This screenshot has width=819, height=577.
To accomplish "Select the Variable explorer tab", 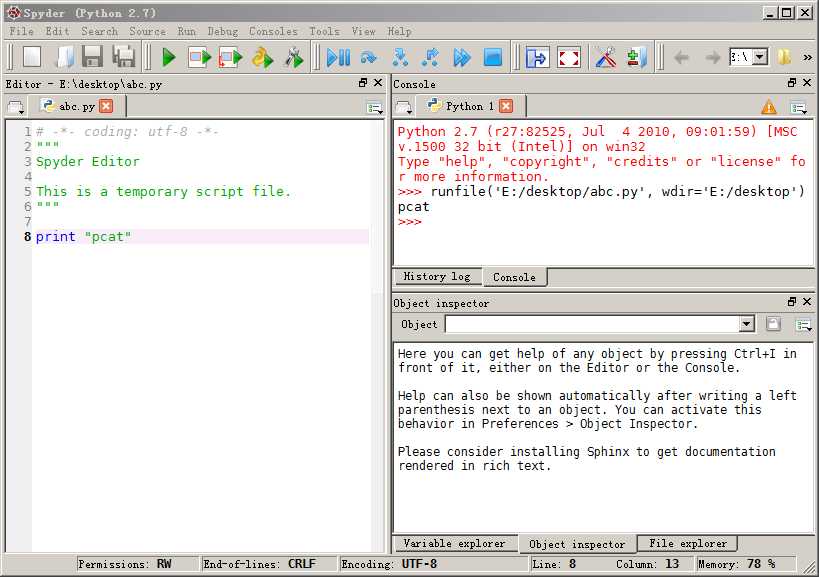I will coord(455,543).
